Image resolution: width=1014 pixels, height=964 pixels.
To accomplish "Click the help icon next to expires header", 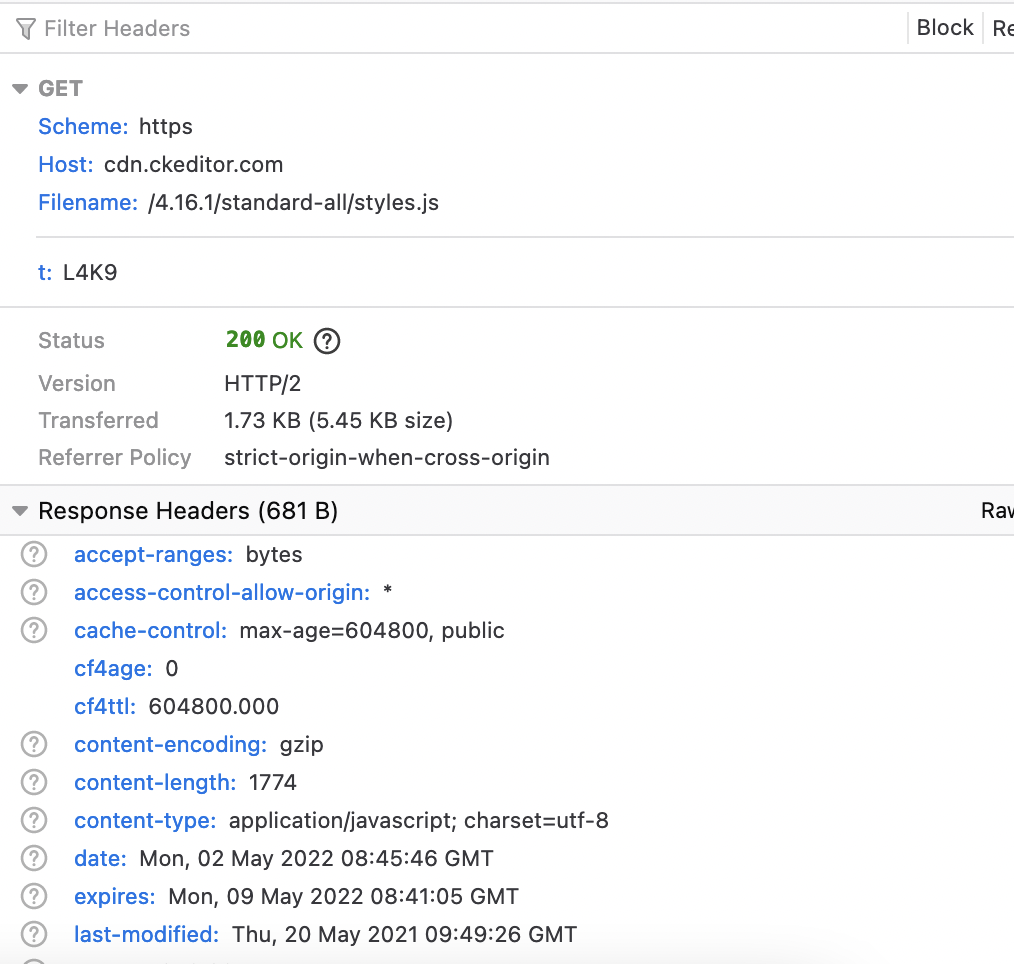I will coord(33,896).
